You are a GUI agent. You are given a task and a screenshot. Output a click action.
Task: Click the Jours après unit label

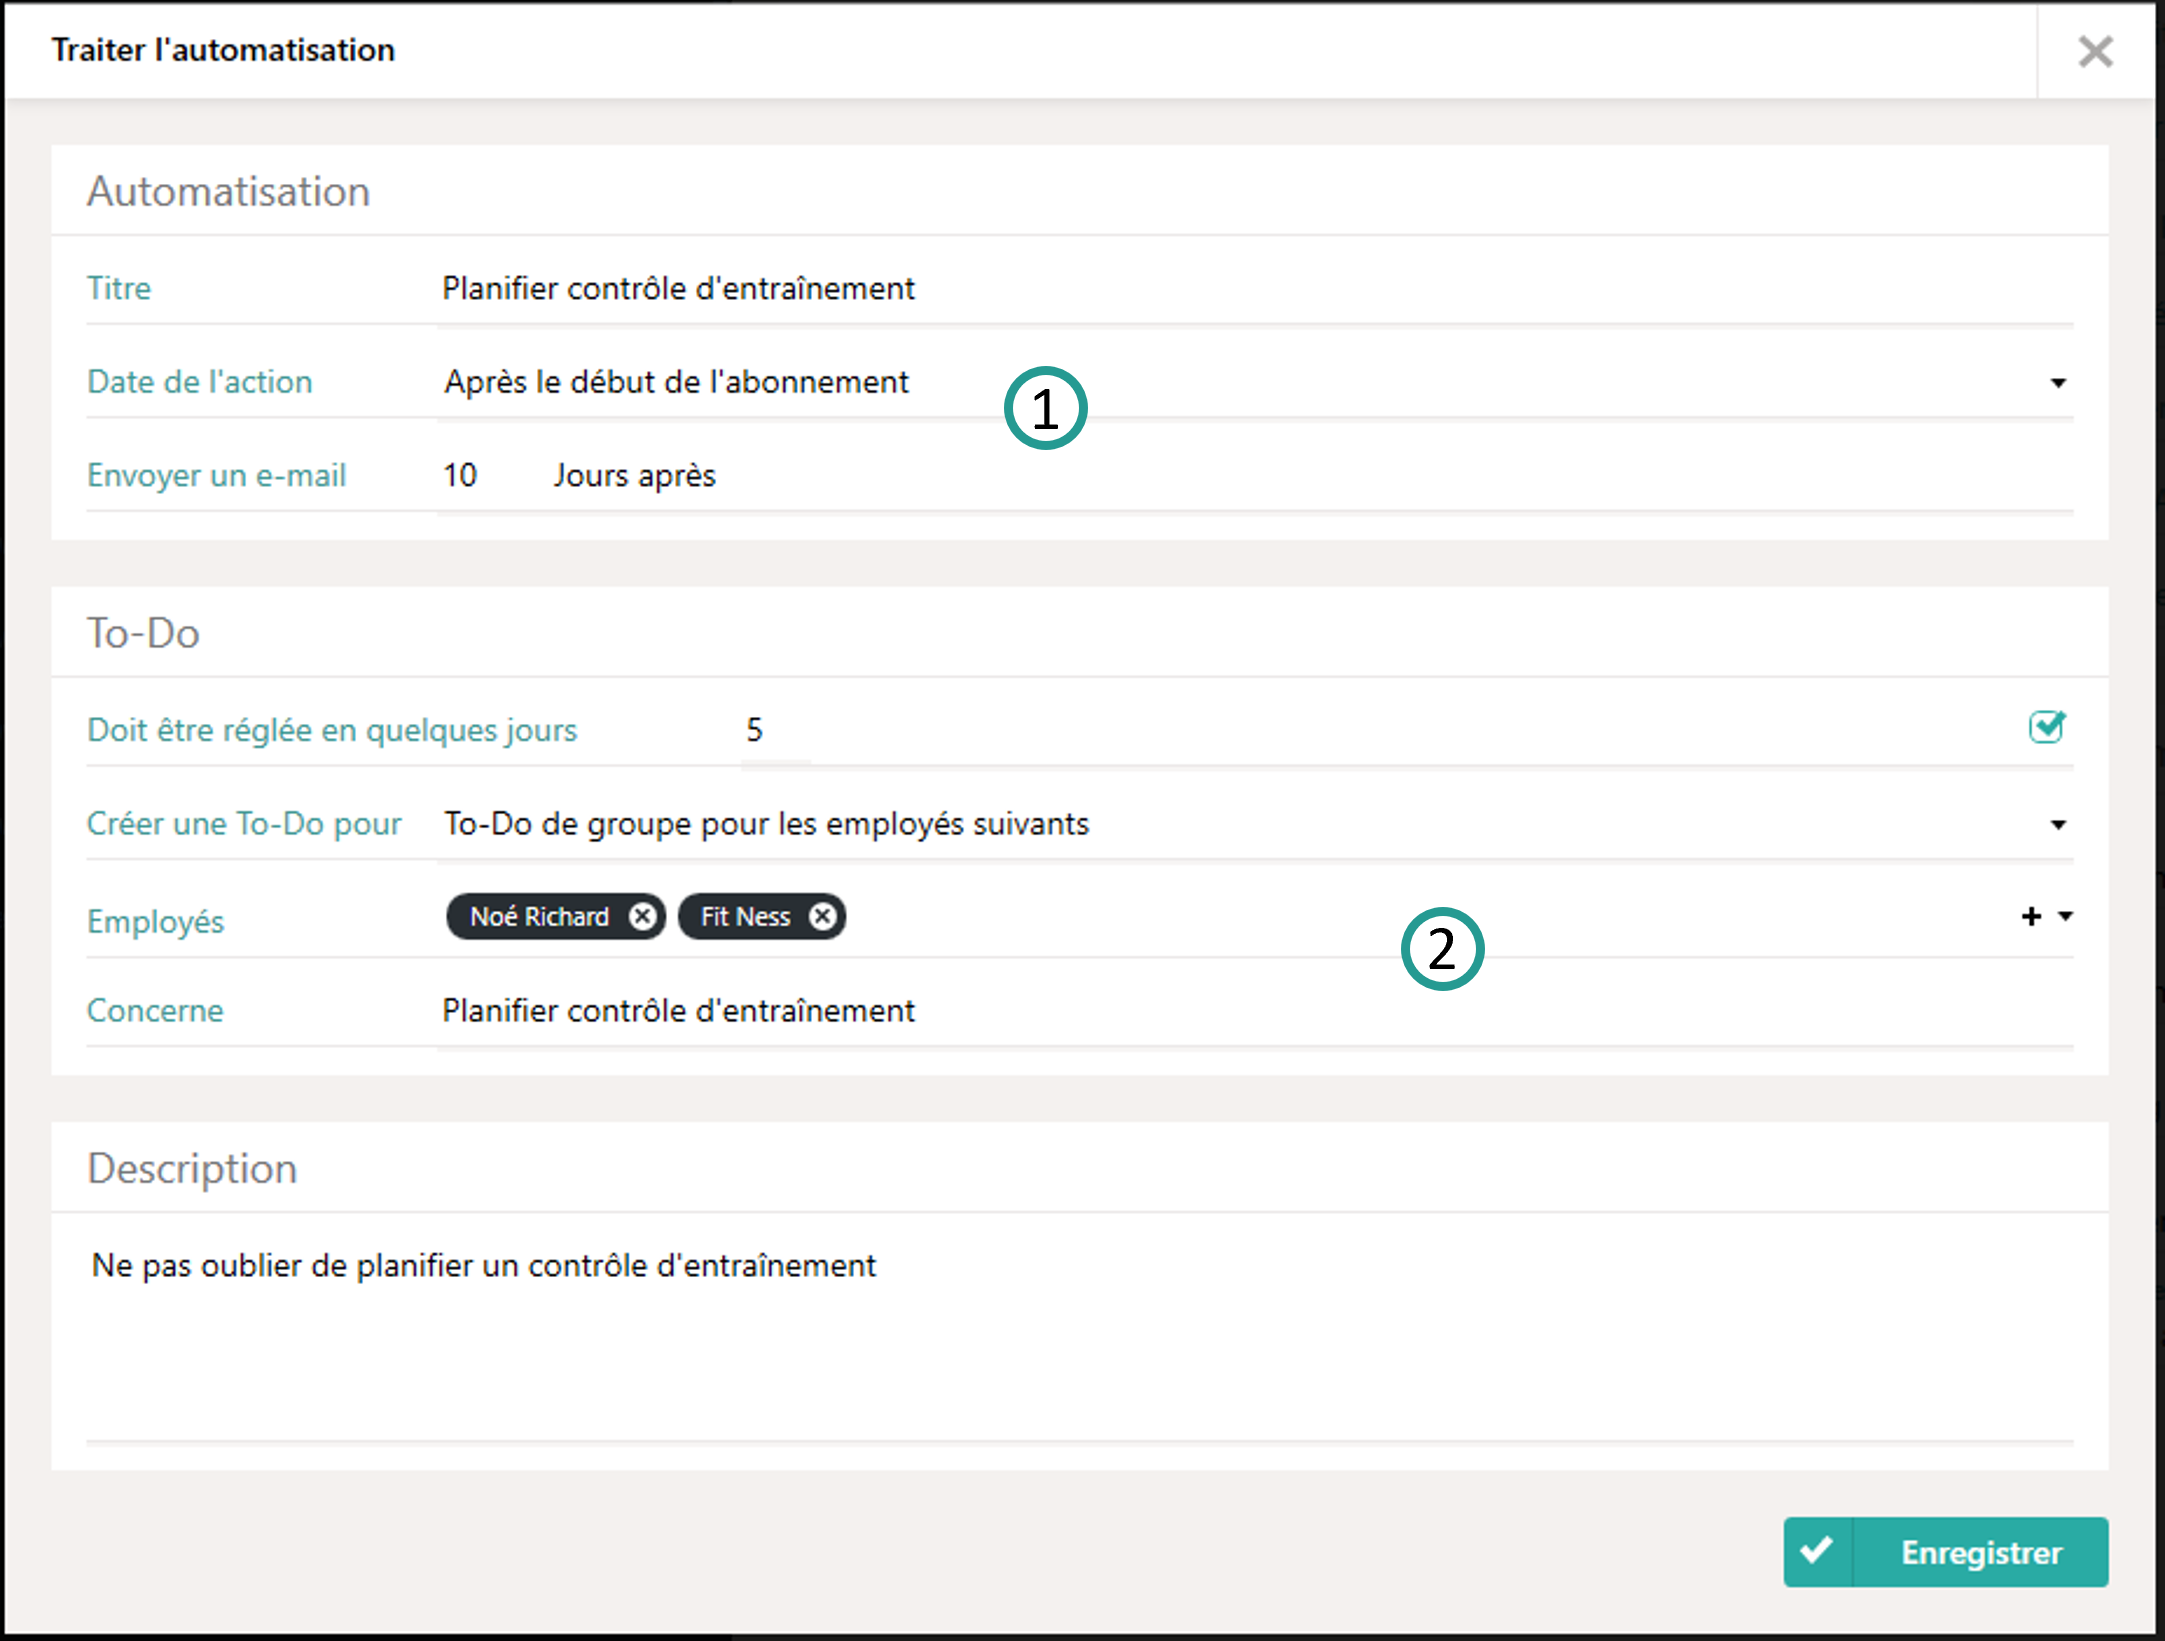pos(635,475)
